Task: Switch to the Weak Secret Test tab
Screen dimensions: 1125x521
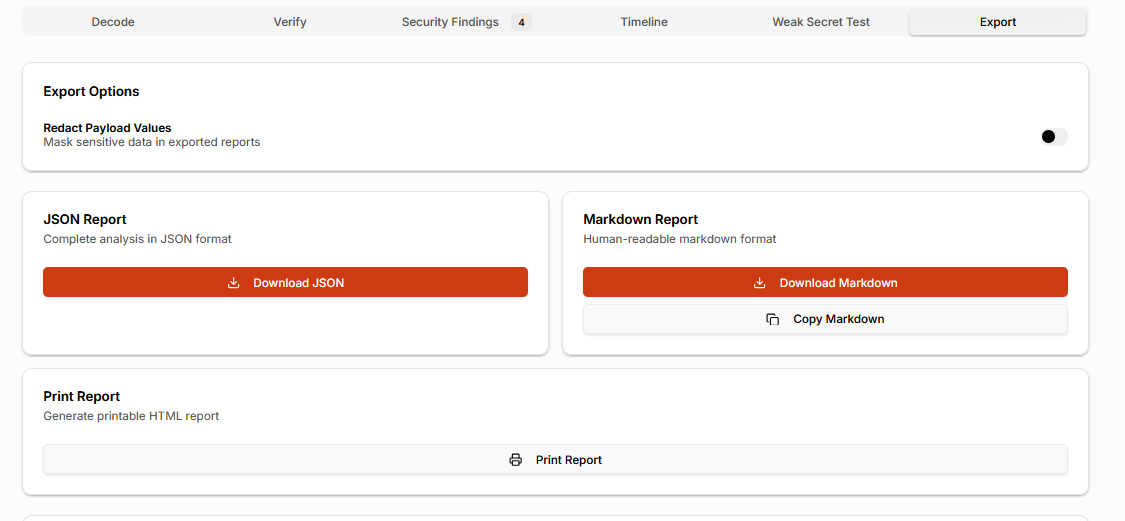Action: (821, 22)
